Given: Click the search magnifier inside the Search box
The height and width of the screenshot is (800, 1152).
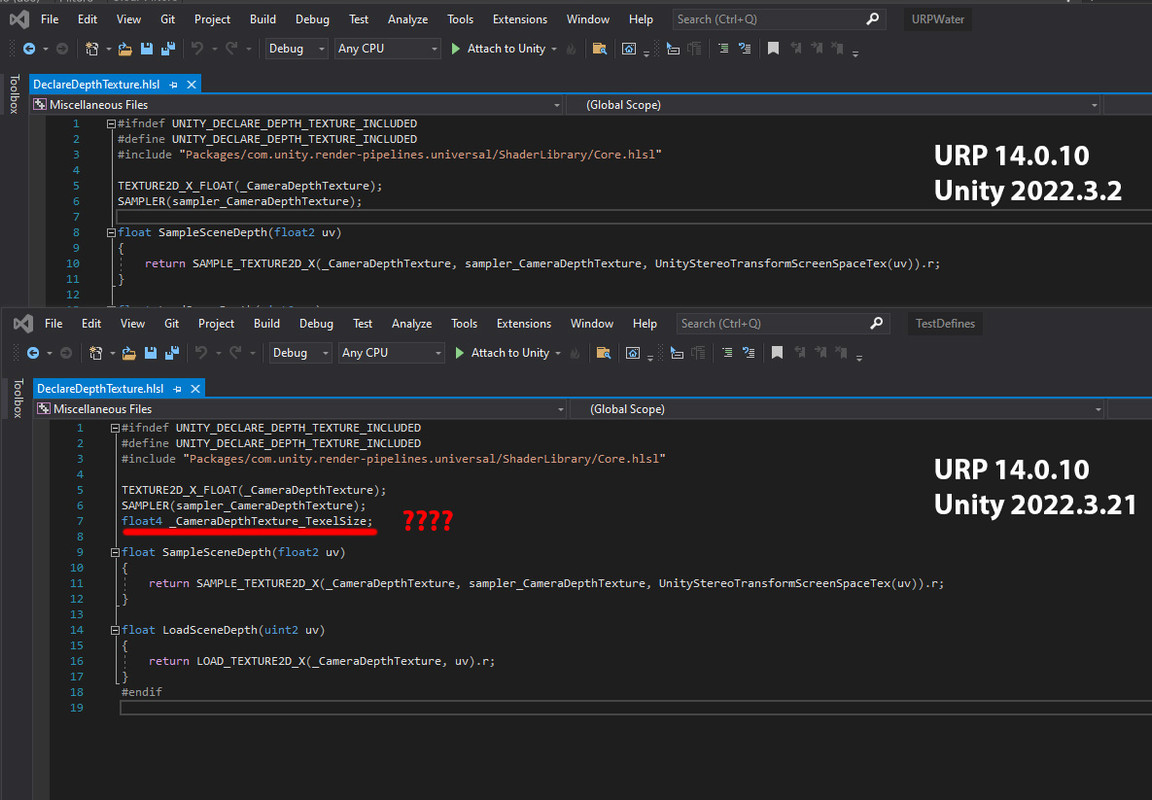Looking at the screenshot, I should click(x=871, y=18).
